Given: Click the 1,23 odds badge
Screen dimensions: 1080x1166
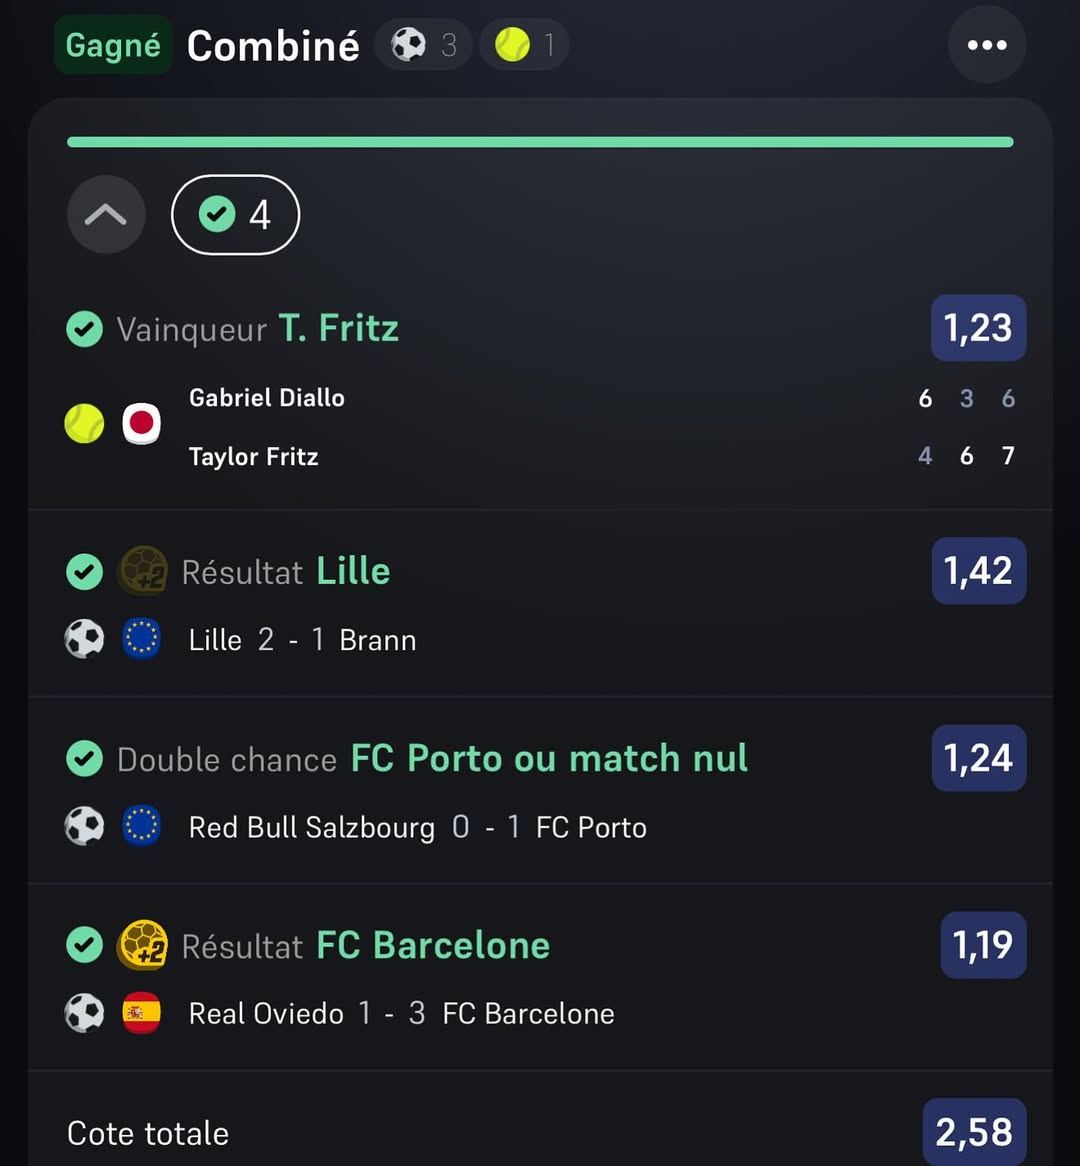Looking at the screenshot, I should point(978,328).
